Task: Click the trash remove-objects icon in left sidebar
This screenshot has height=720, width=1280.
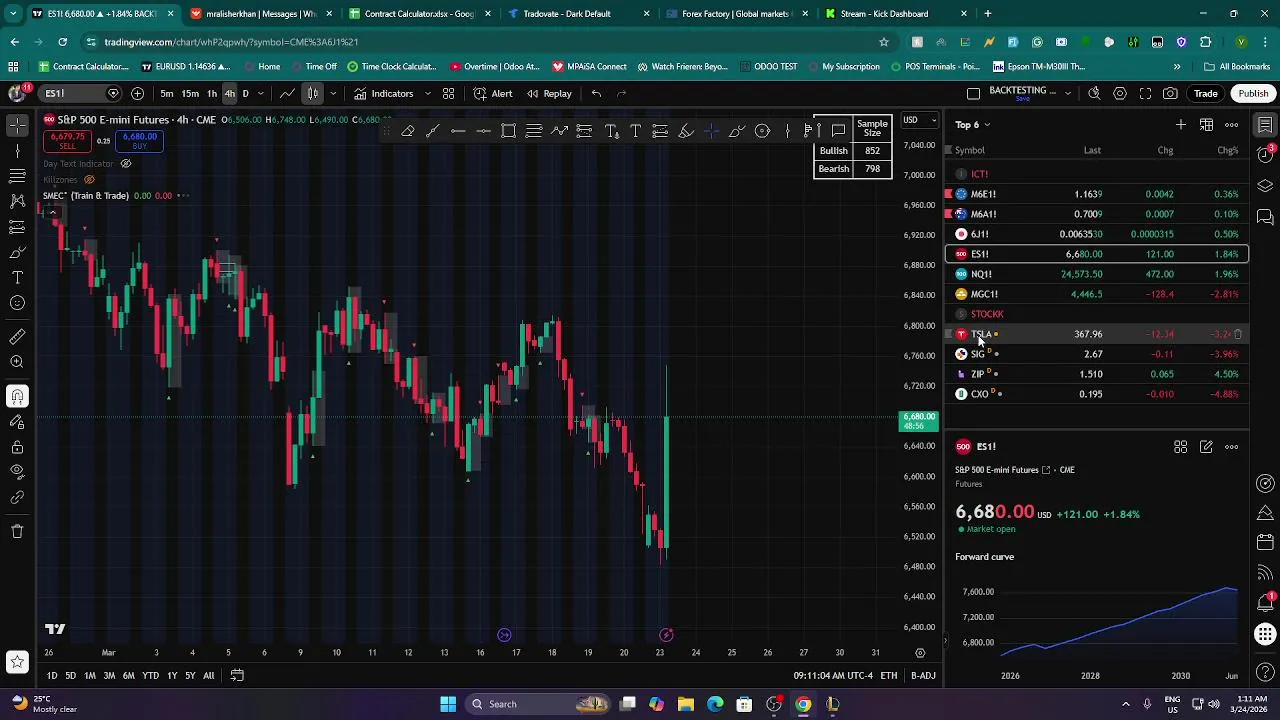Action: (x=17, y=531)
